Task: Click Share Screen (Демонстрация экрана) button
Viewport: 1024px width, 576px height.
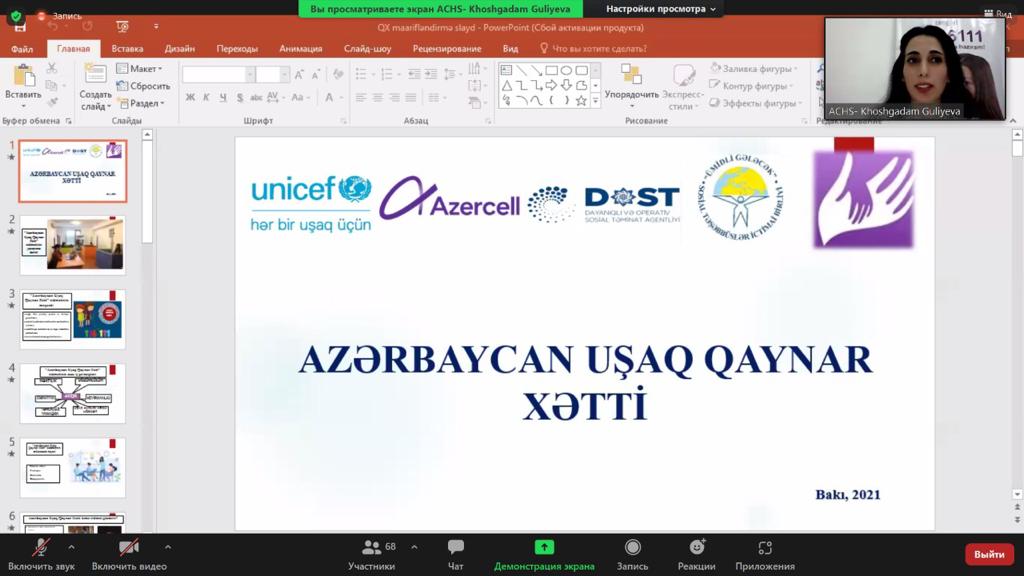Action: tap(544, 554)
